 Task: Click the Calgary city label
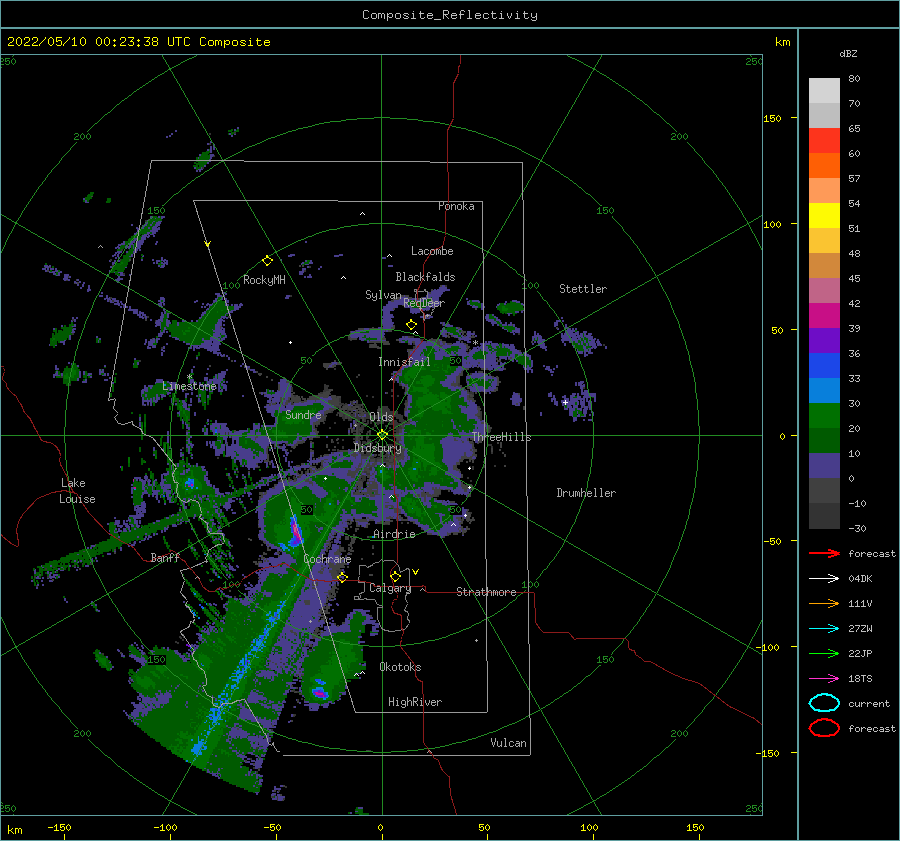pyautogui.click(x=390, y=588)
